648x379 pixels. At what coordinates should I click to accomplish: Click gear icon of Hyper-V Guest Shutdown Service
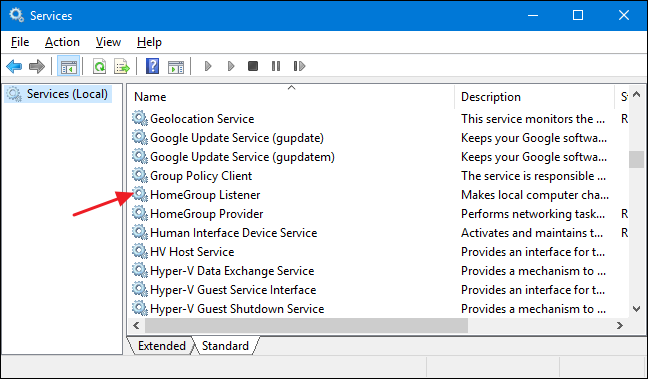(x=140, y=308)
